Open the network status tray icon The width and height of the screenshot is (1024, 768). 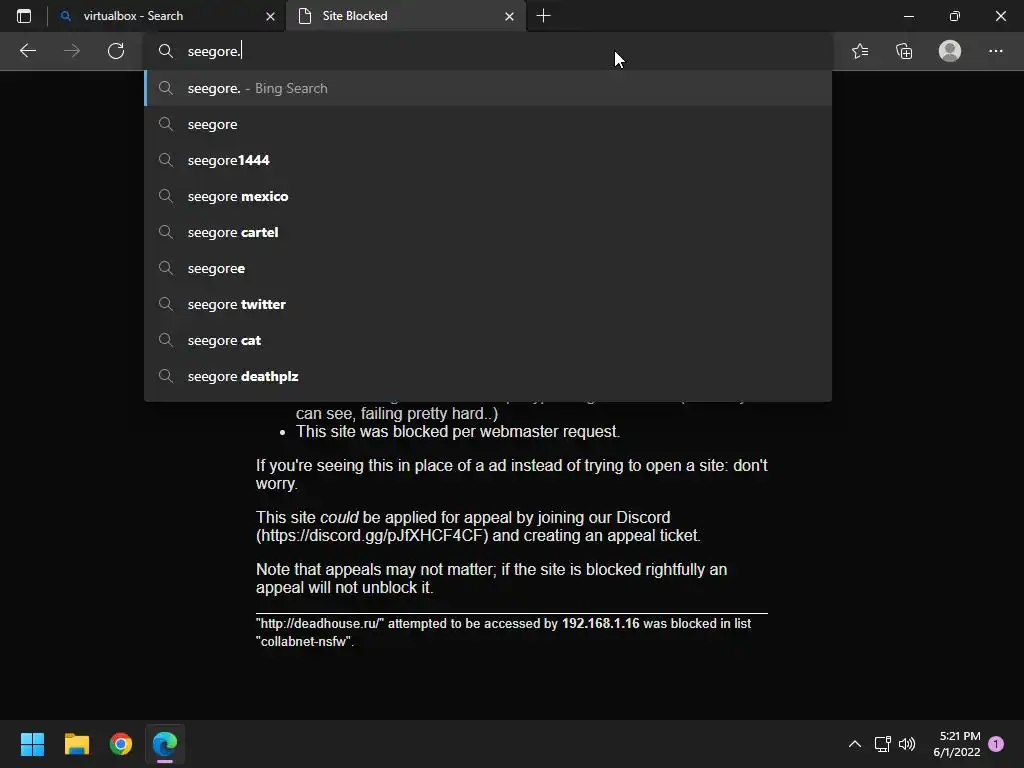pyautogui.click(x=882, y=744)
